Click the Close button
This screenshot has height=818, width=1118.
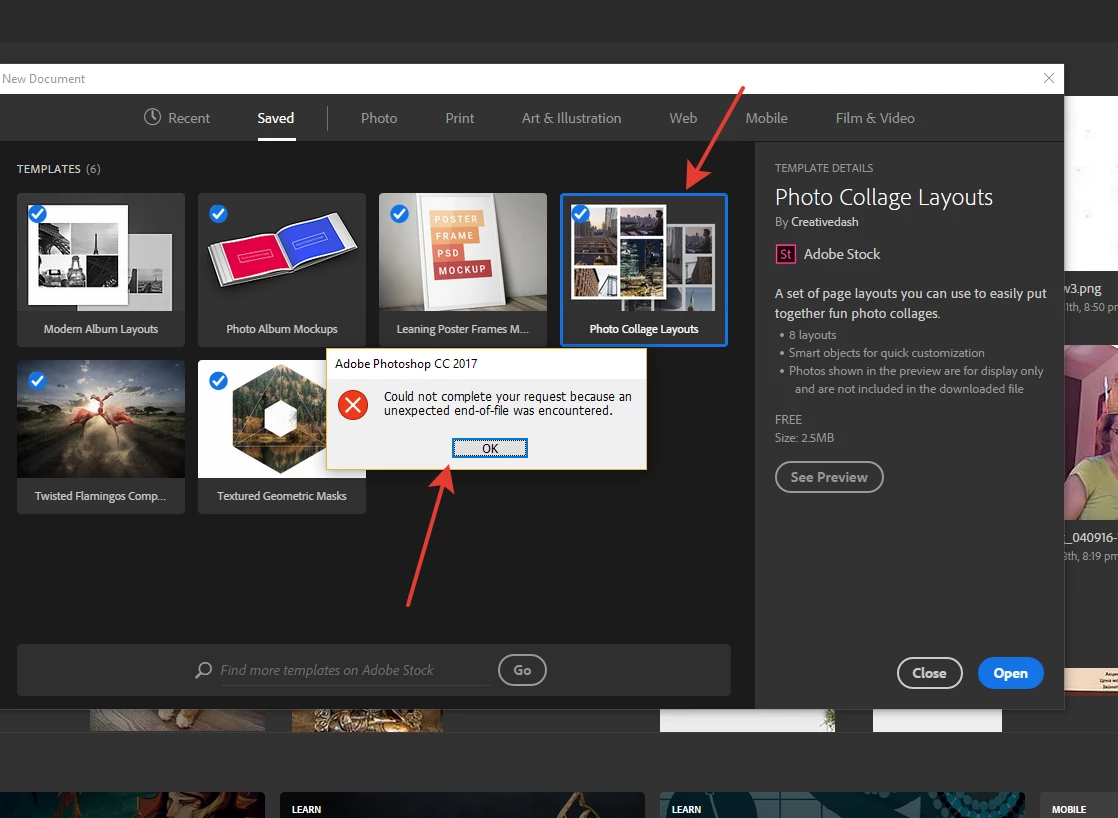coord(929,673)
